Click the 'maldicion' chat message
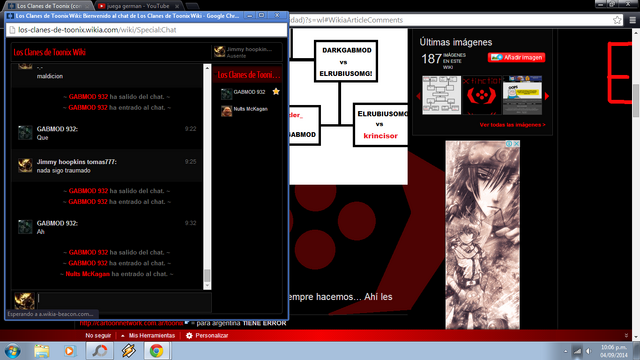640x360 pixels. point(50,76)
